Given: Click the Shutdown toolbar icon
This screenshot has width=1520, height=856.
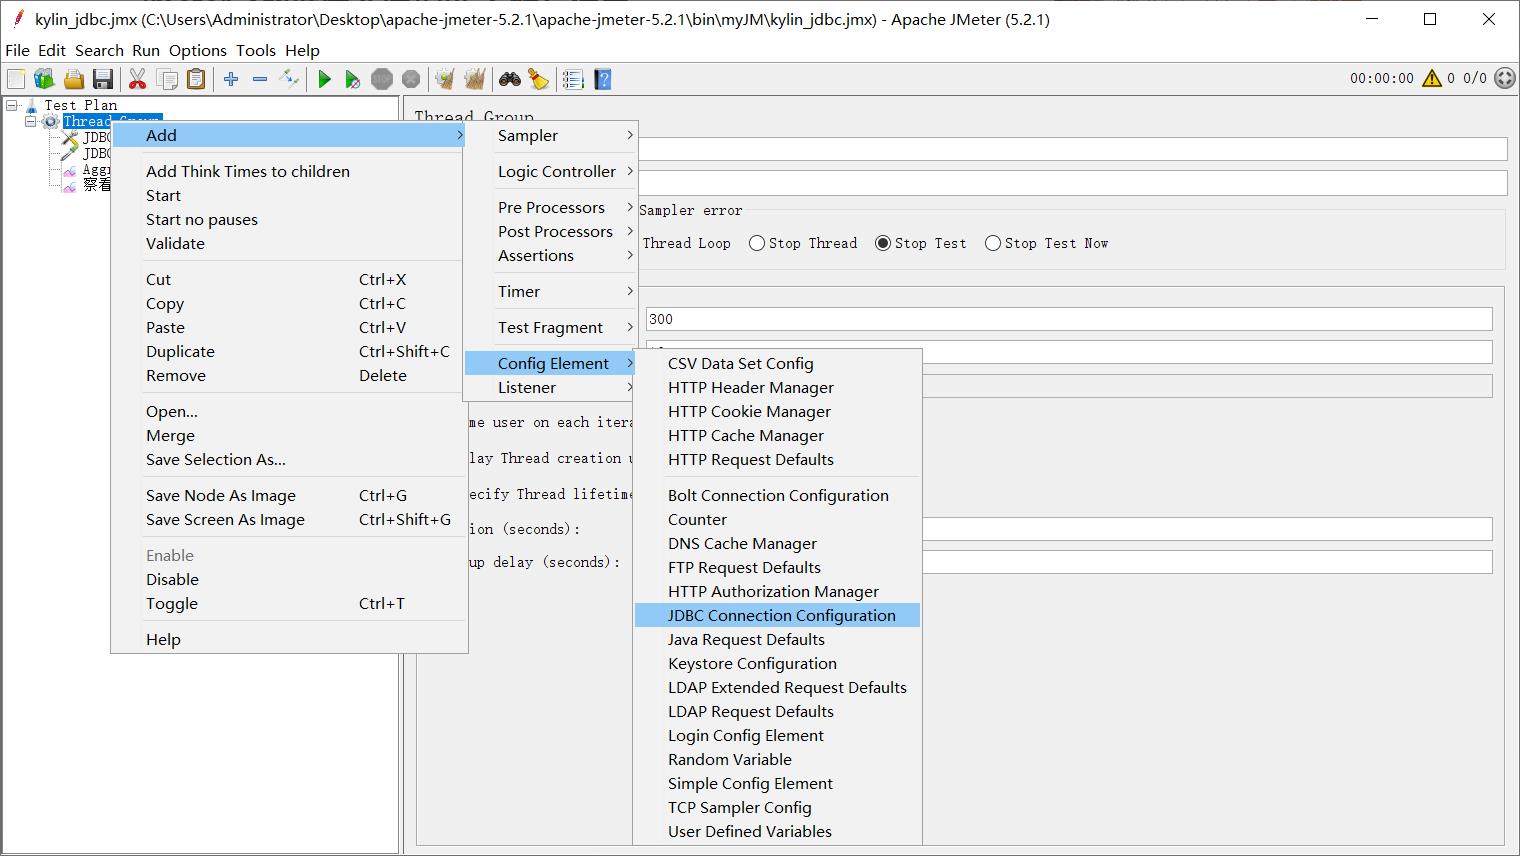Looking at the screenshot, I should click(x=411, y=79).
